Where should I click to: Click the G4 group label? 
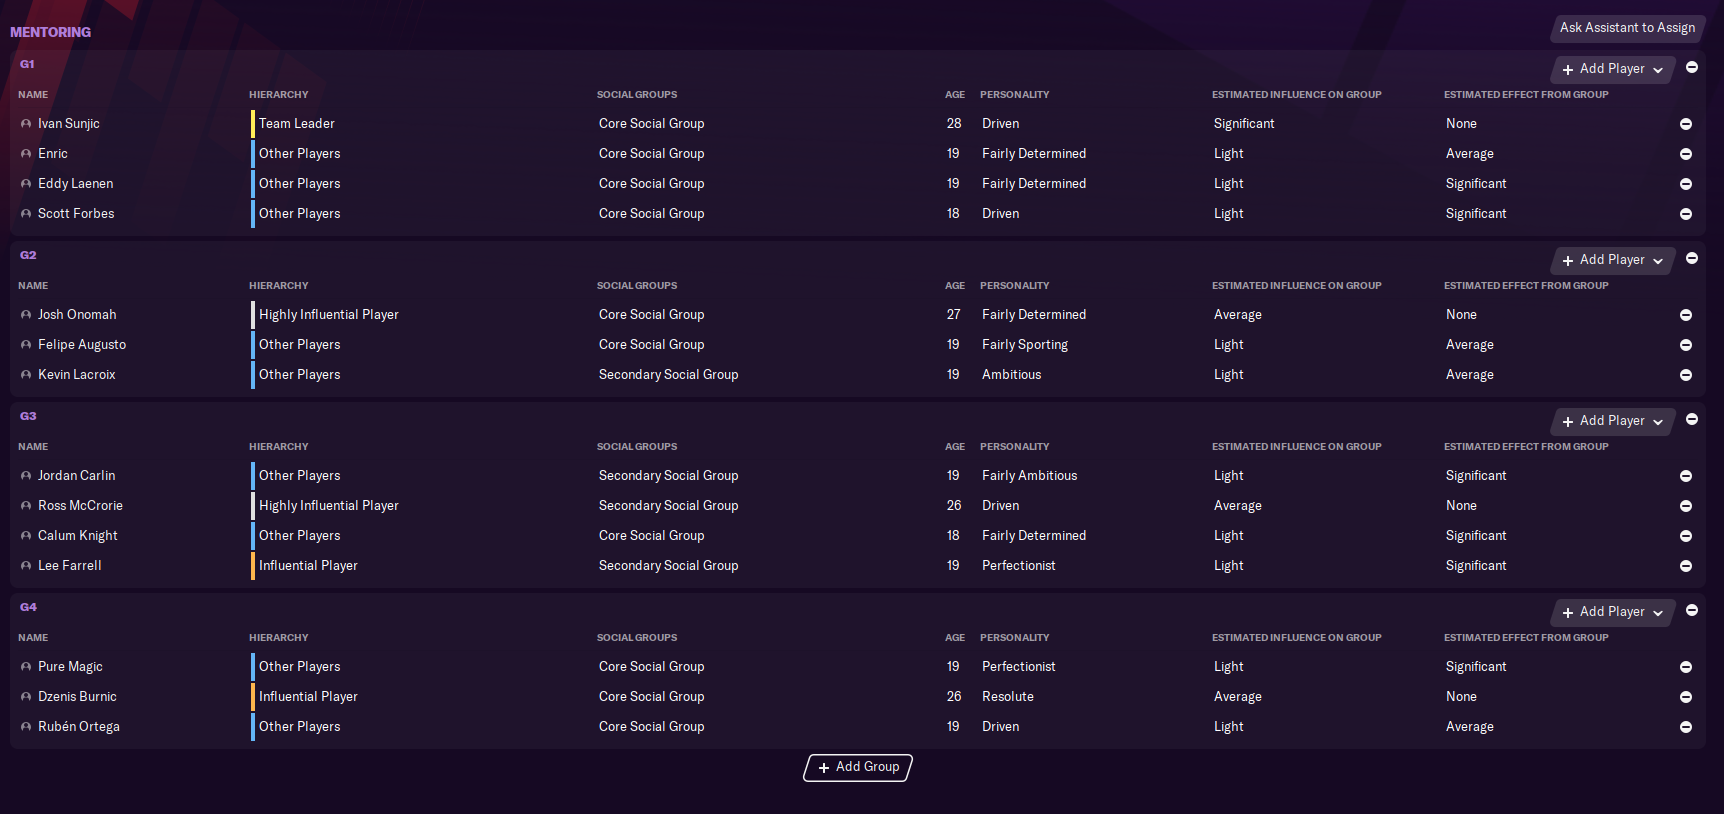28,607
